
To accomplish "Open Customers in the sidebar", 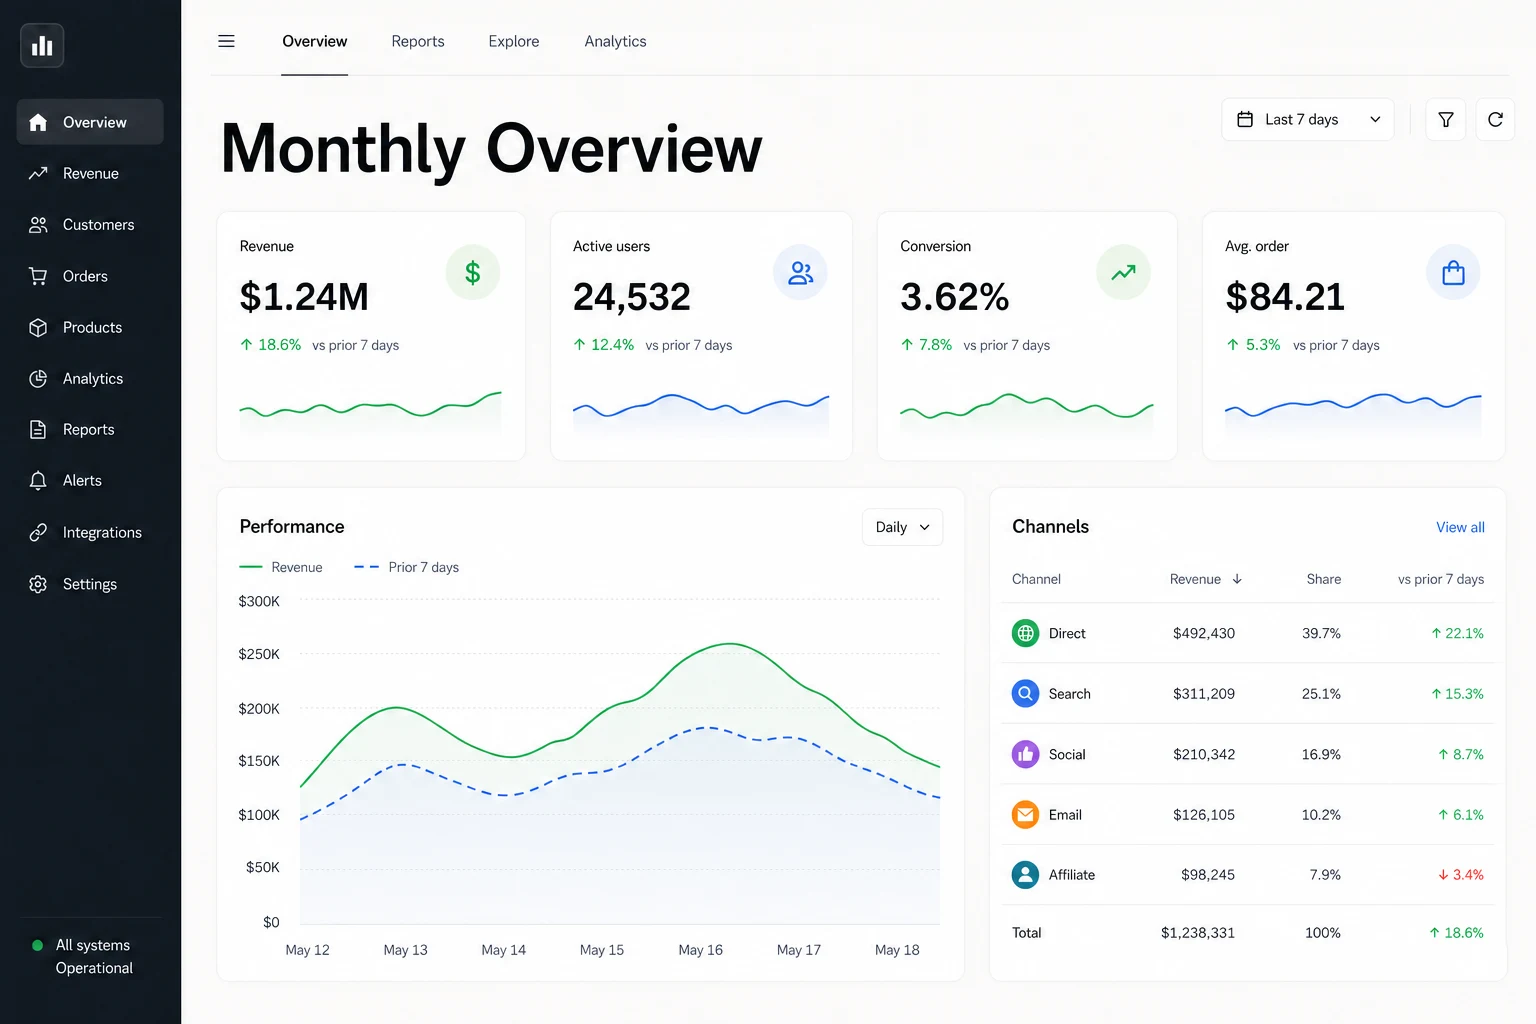I will (x=90, y=225).
